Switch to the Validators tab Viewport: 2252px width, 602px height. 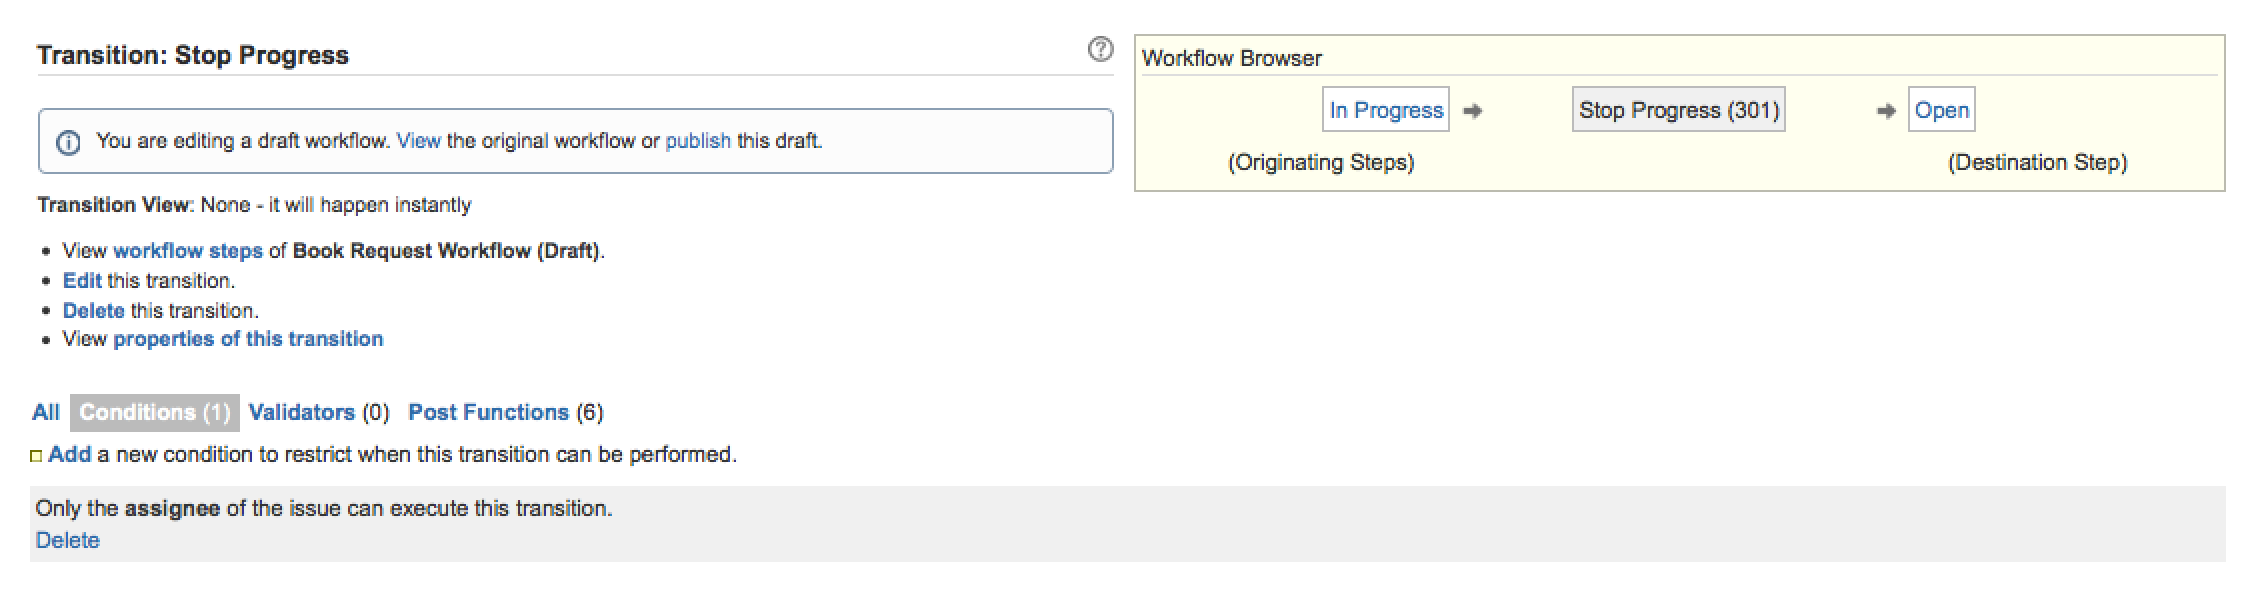pyautogui.click(x=301, y=412)
